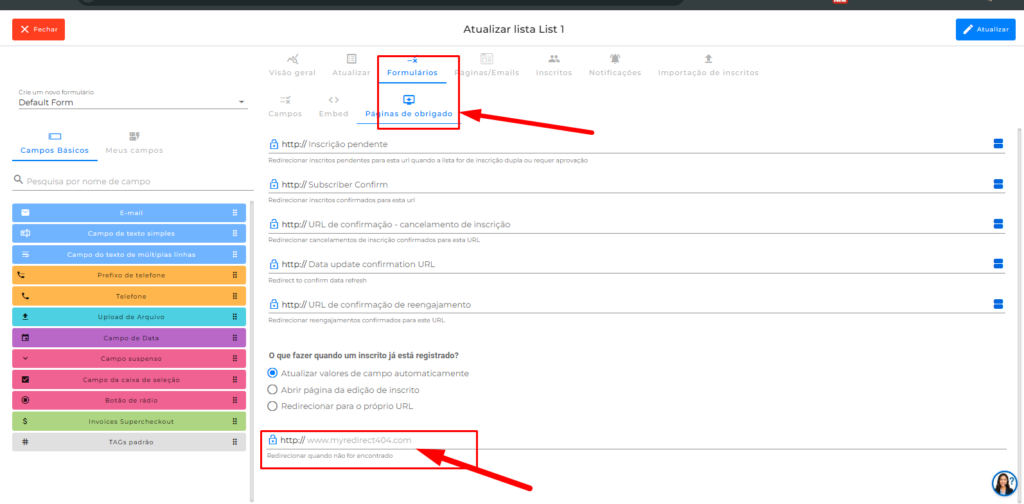Viewport: 1024px width, 504px height.
Task: Add the Invoices Supercheckout field block
Action: [129, 421]
